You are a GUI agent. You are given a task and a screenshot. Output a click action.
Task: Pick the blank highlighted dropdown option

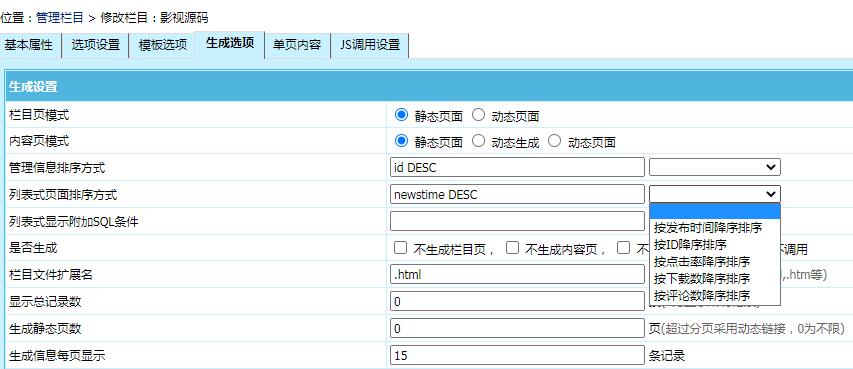point(715,211)
